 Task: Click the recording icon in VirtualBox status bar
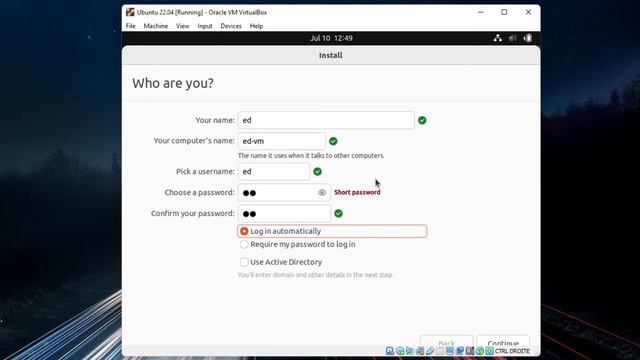459,351
